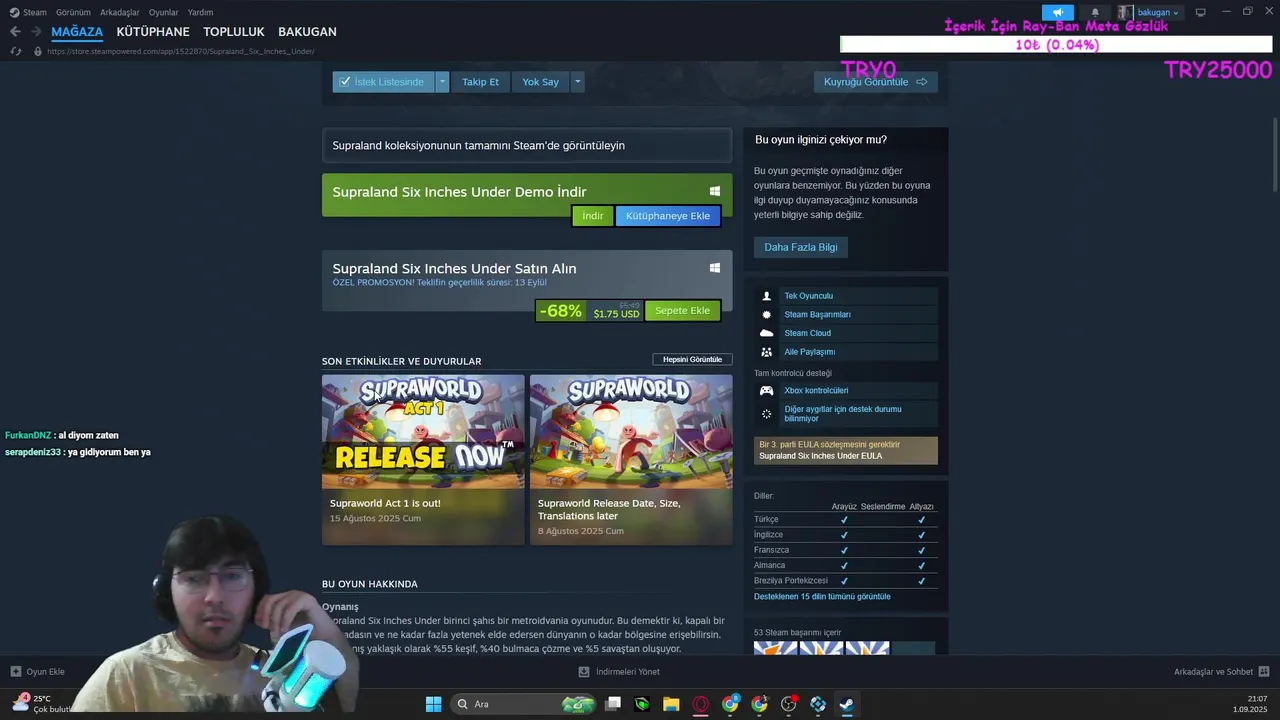Expand the wishlist dropdown arrow

tap(442, 82)
